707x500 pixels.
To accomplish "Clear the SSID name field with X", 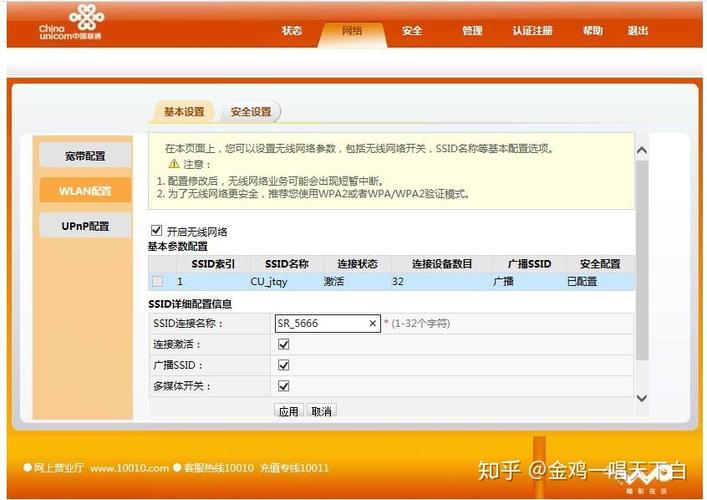I will pyautogui.click(x=372, y=323).
